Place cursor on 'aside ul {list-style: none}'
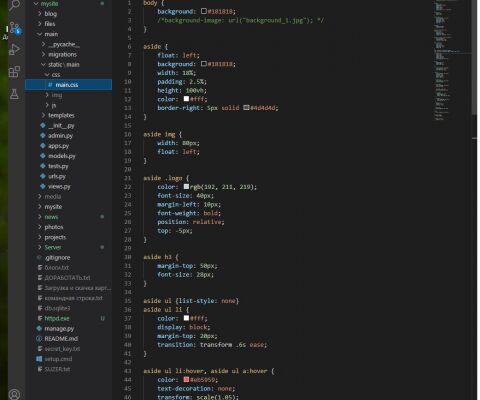 191,301
